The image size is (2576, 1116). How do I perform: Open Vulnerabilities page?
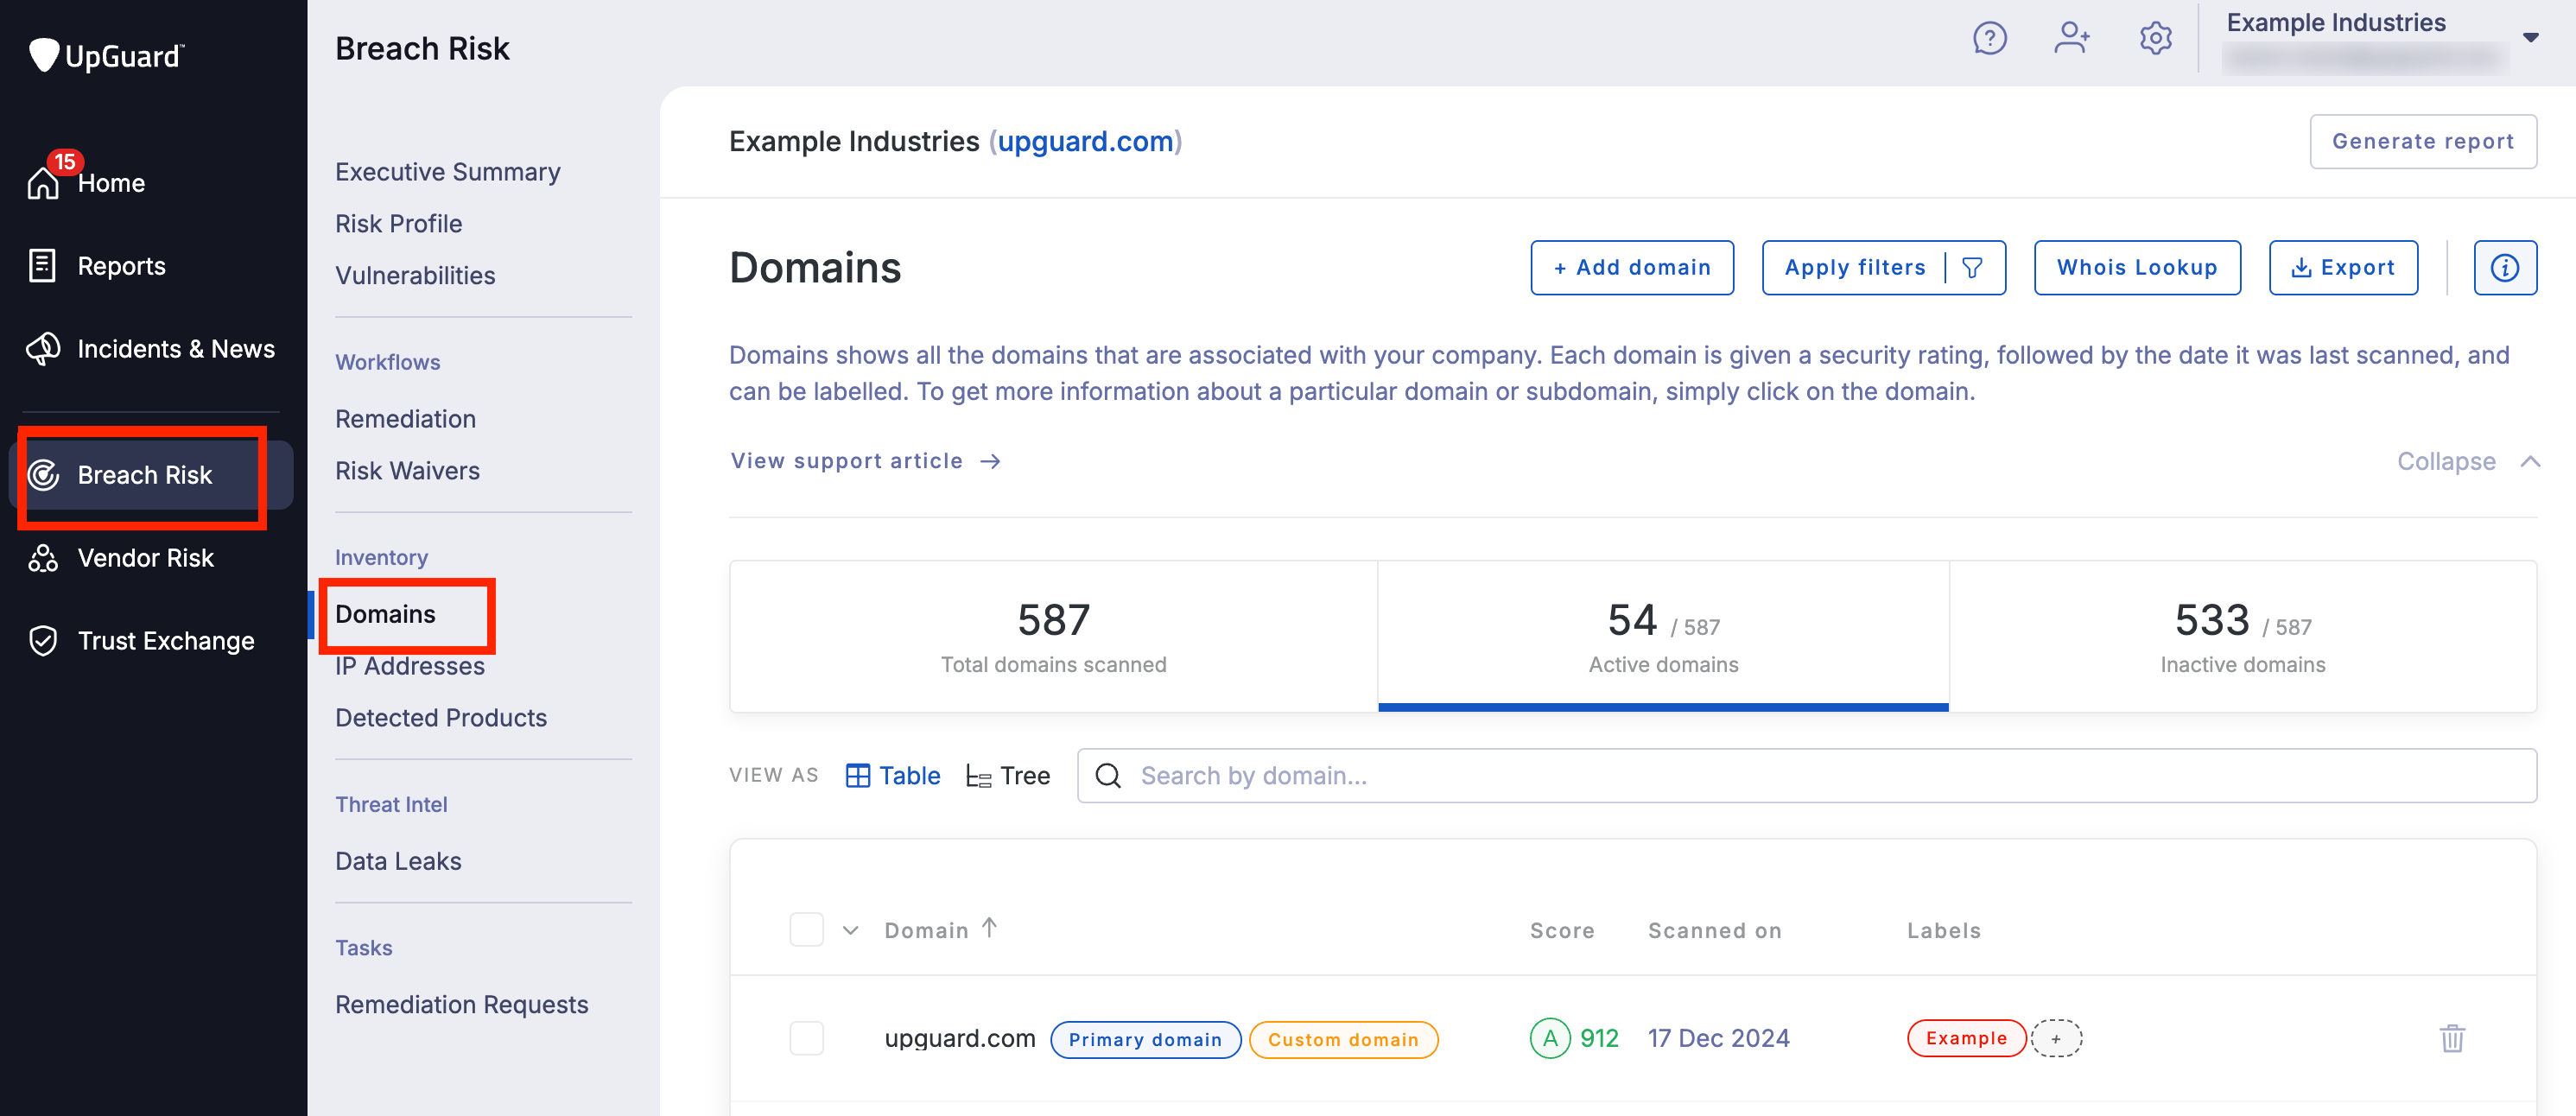pyautogui.click(x=415, y=276)
